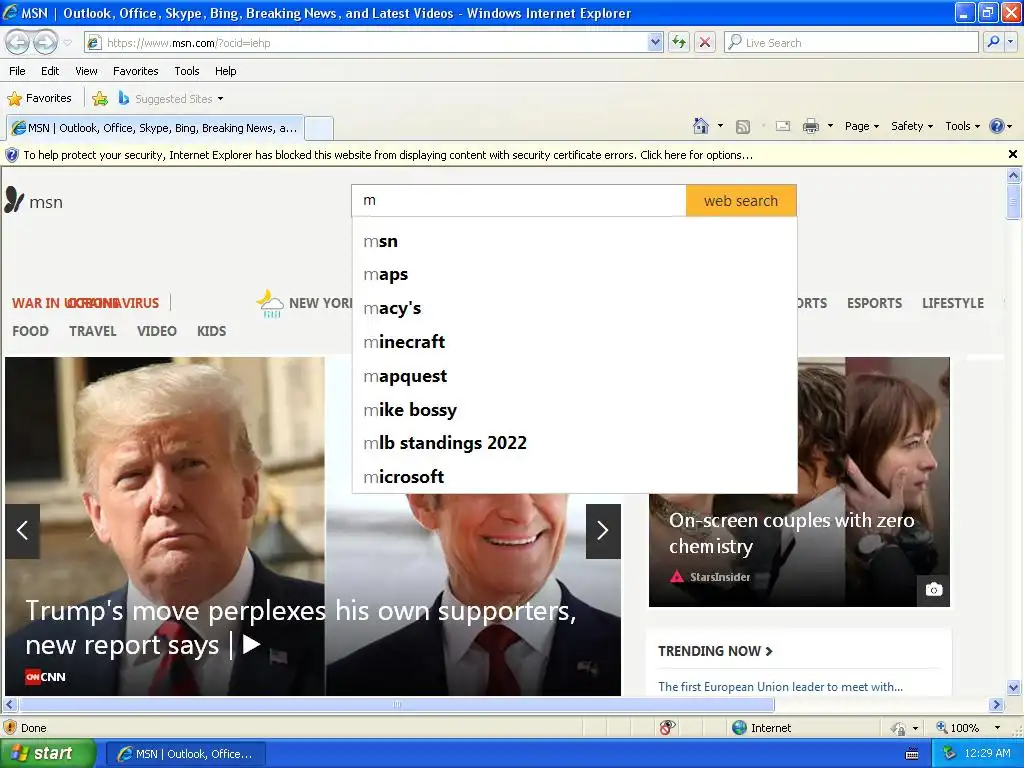Expand the address bar history dropdown
1024x768 pixels.
656,43
